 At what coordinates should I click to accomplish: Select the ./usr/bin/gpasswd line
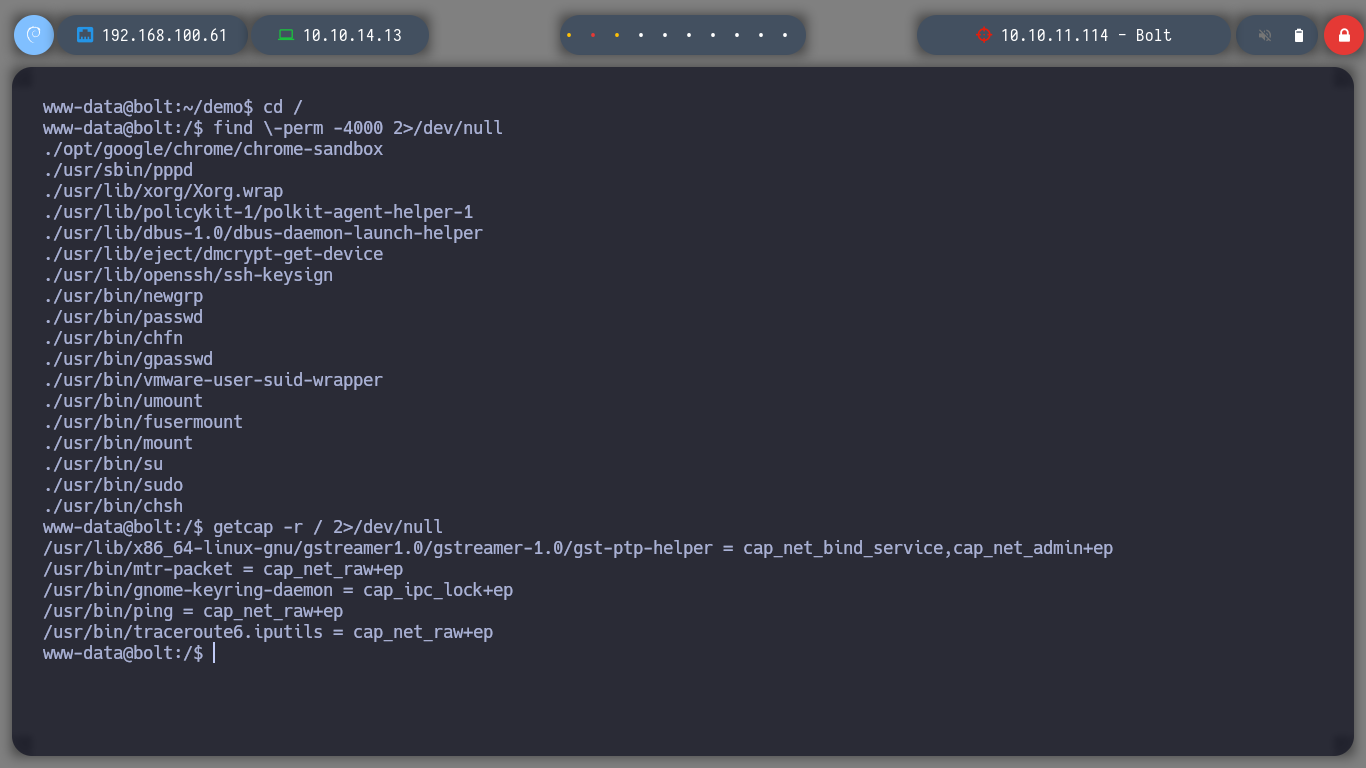point(128,359)
